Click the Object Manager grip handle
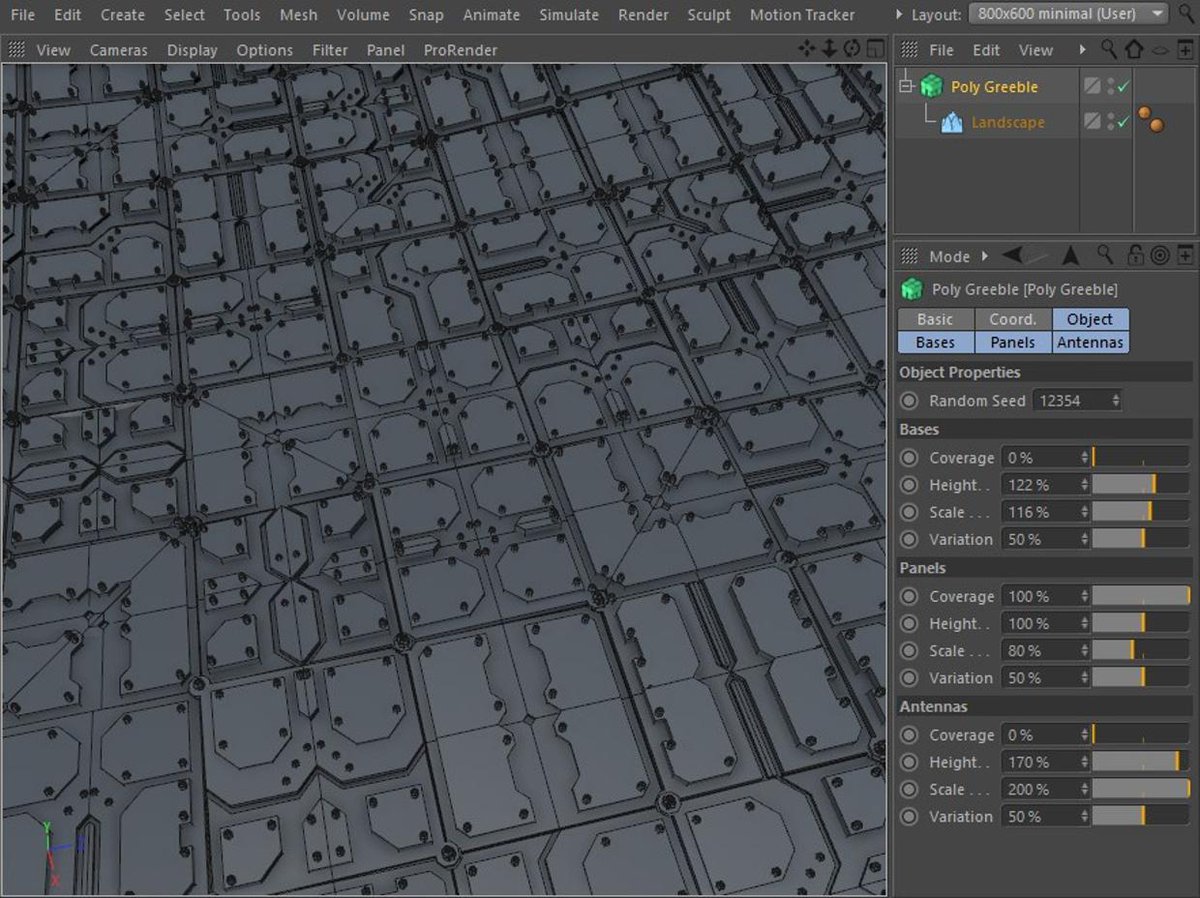Screen dimensions: 1200x898 (x=910, y=50)
